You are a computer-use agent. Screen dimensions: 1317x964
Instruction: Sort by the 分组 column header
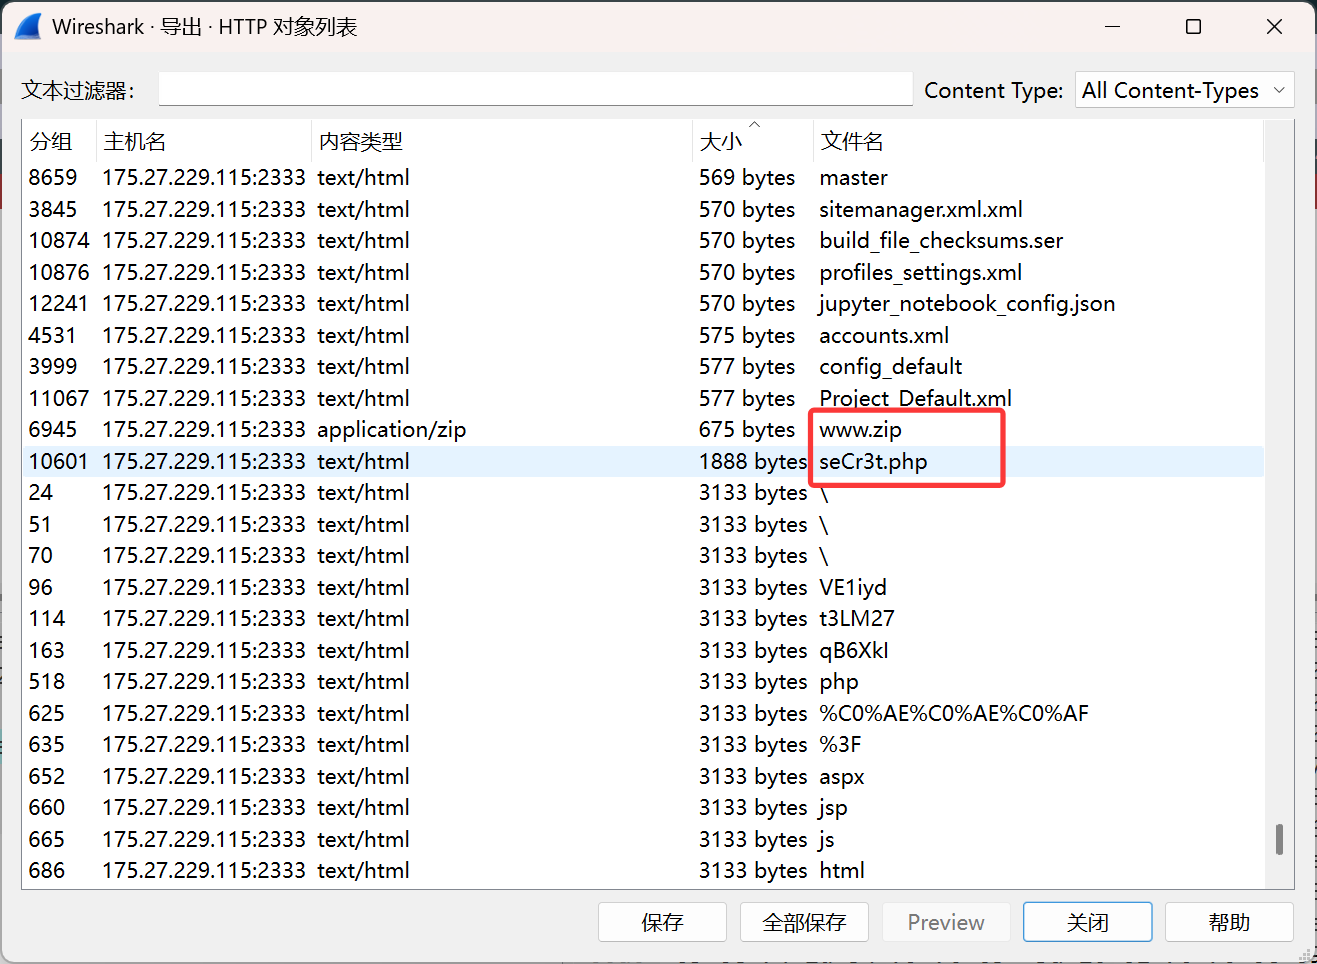point(59,141)
